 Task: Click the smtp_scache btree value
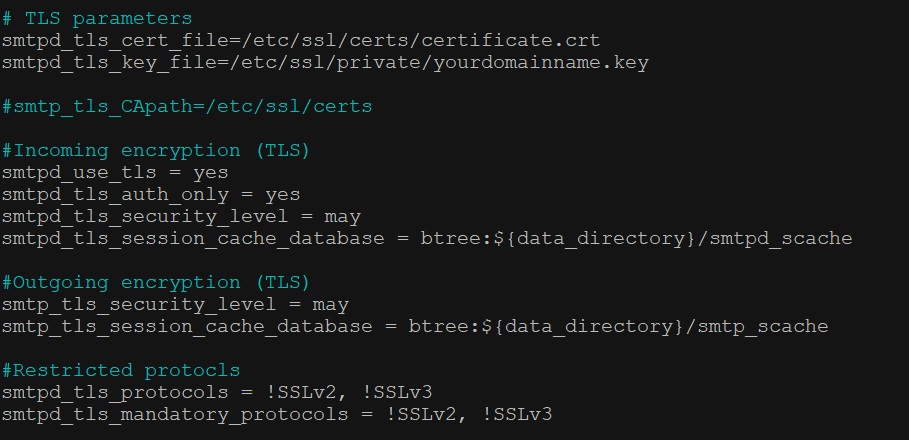point(618,327)
